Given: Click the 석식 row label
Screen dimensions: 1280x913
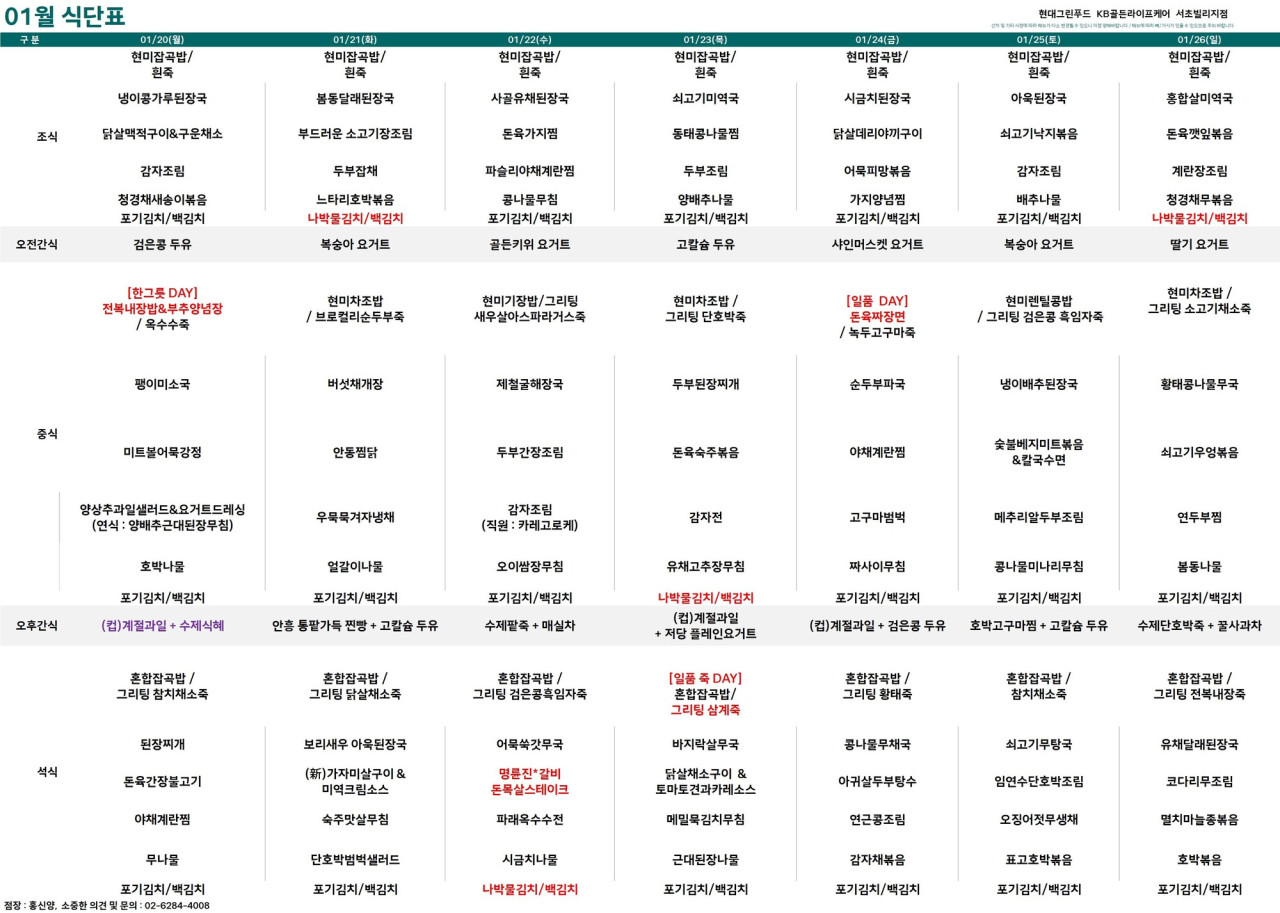Looking at the screenshot, I should coord(47,772).
